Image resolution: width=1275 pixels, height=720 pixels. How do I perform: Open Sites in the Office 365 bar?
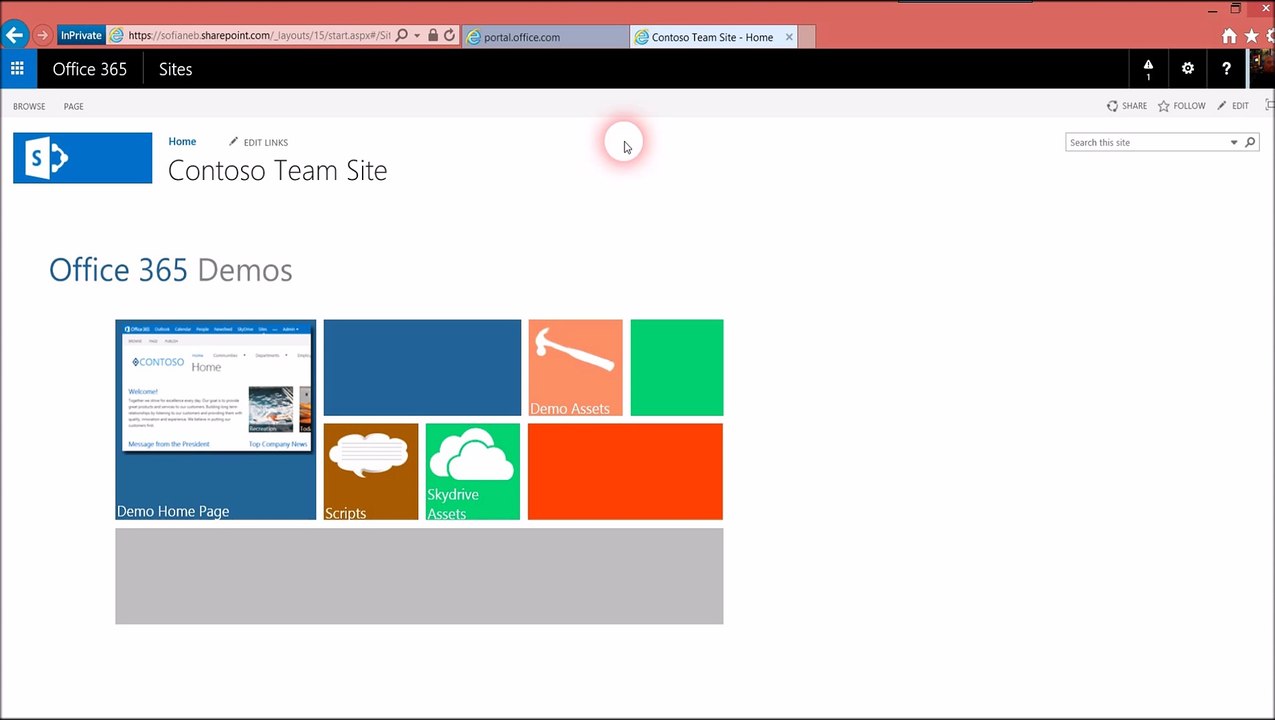175,69
